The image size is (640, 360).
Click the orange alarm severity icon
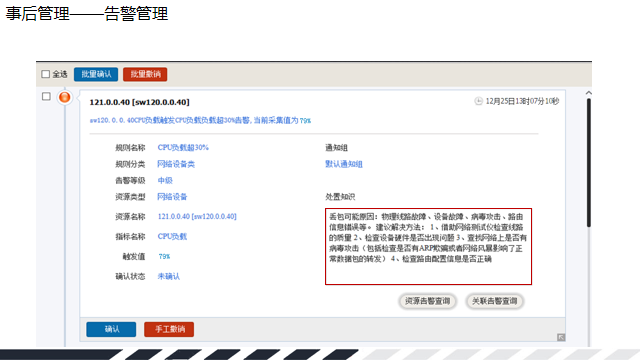(64, 97)
